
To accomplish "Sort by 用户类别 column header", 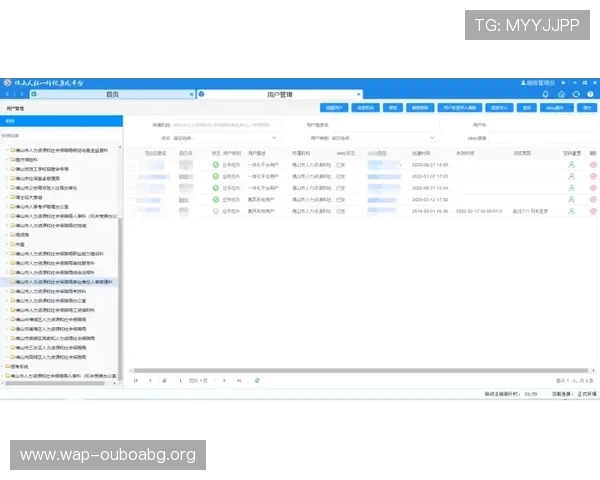I will [232, 153].
